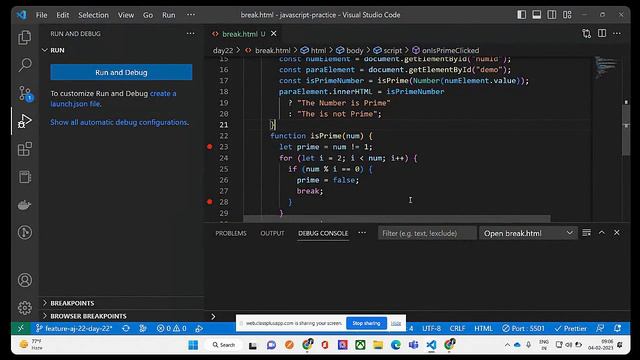Click create a launch.json file link

pyautogui.click(x=113, y=98)
